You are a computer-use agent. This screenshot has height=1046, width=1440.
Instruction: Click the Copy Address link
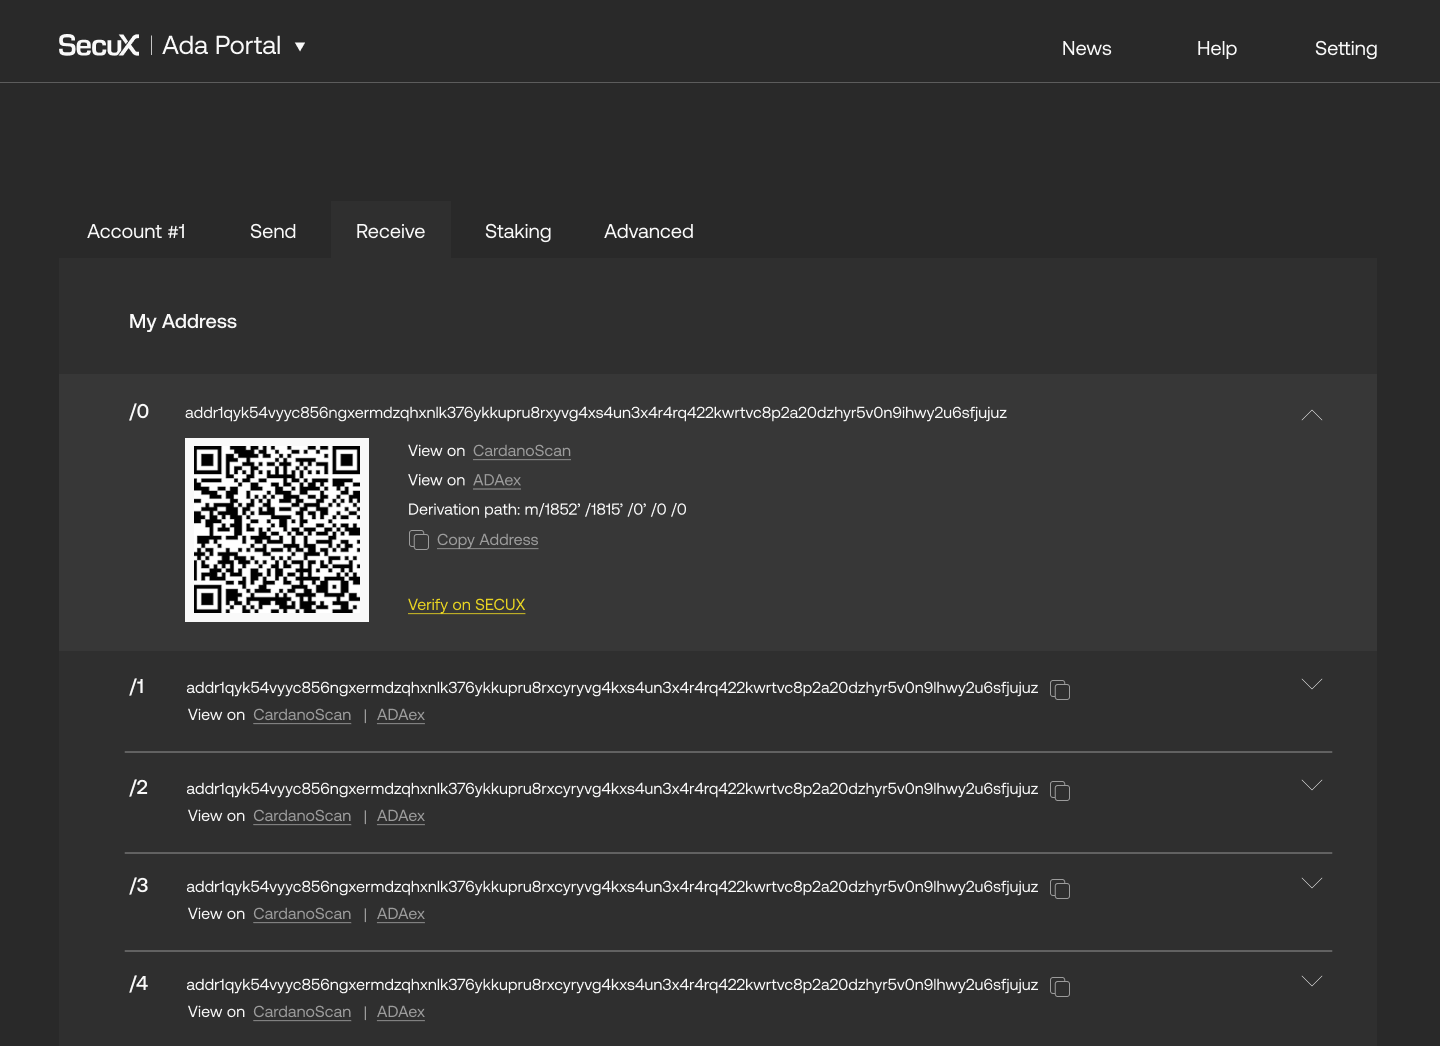[x=487, y=540]
